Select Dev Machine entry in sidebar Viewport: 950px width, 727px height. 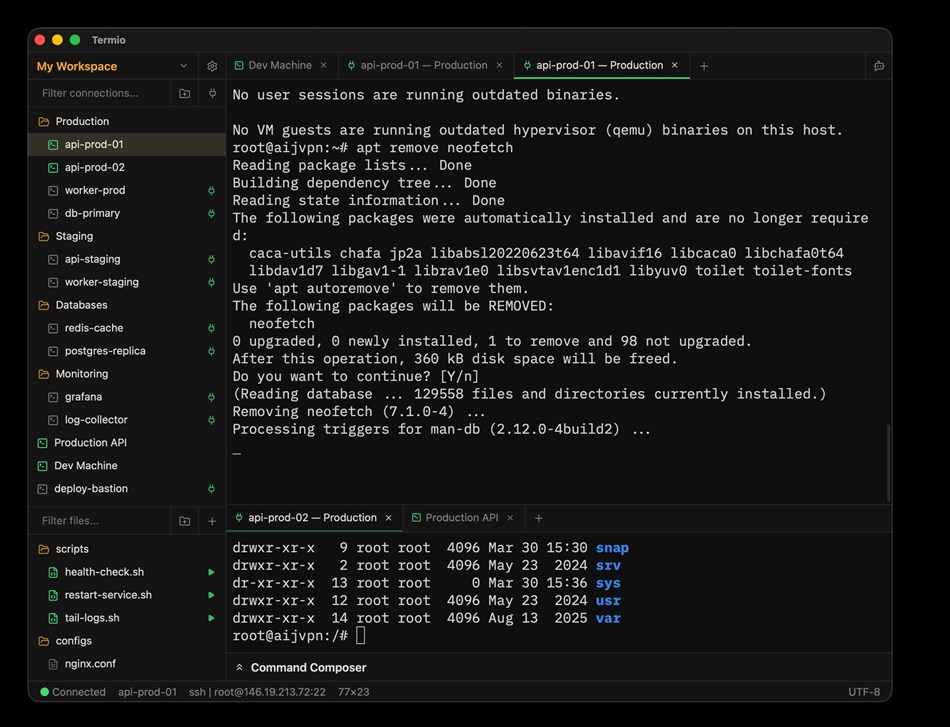[127, 465]
